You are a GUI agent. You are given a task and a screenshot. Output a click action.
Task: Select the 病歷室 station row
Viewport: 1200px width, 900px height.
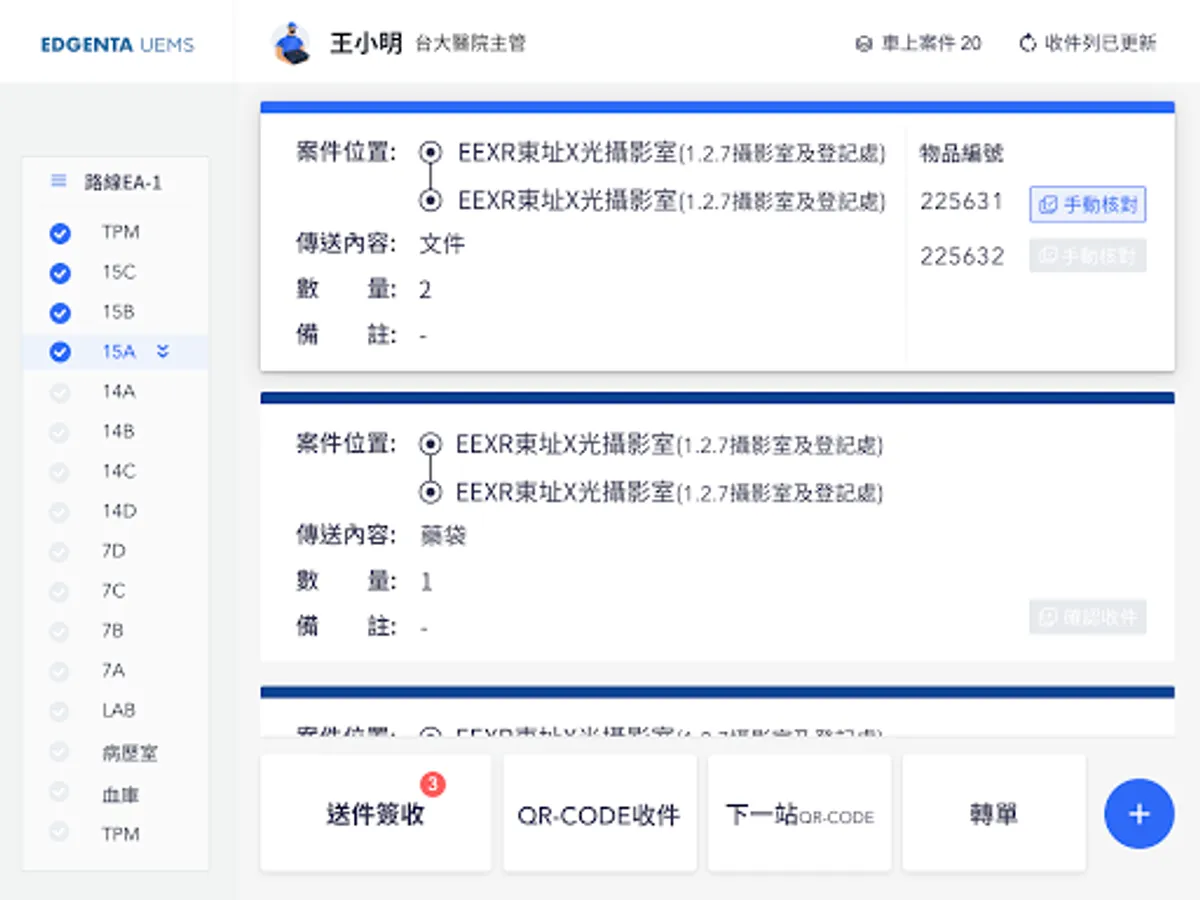(115, 753)
